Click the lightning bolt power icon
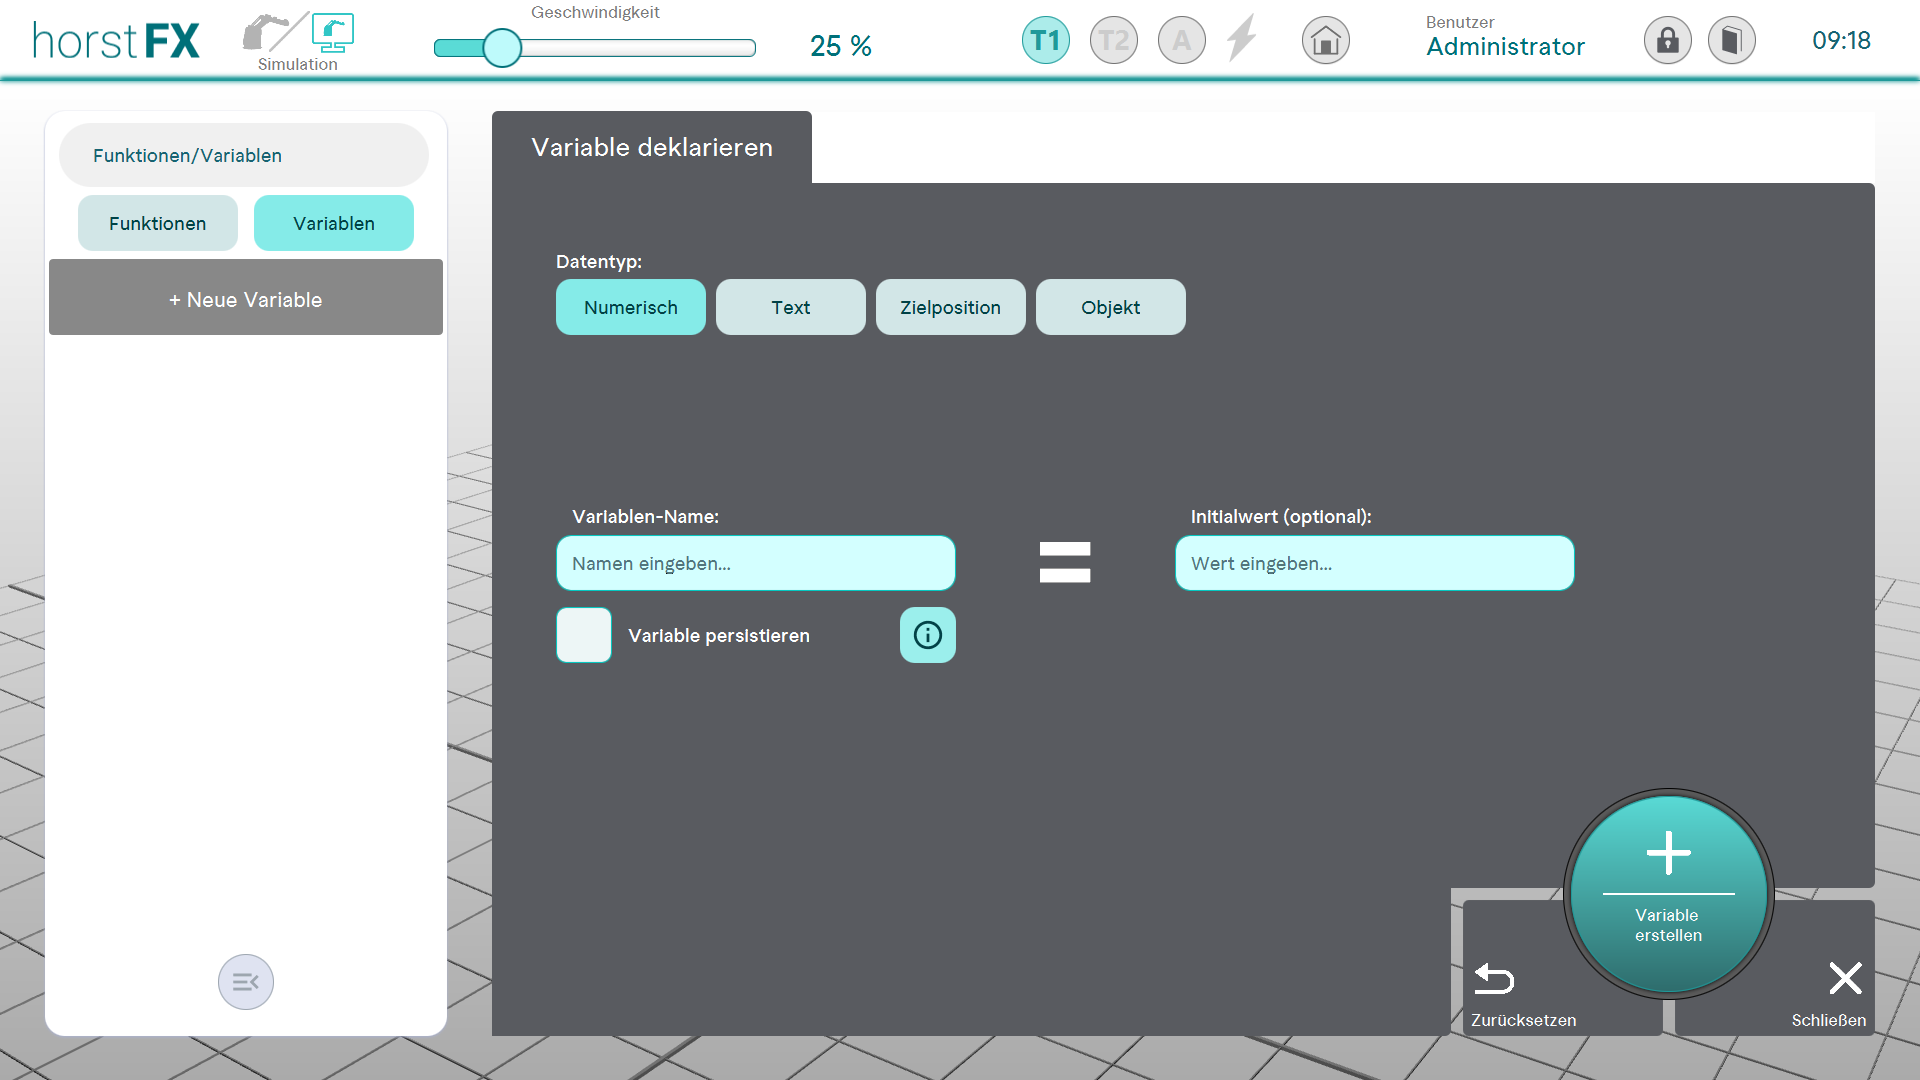This screenshot has width=1920, height=1080. click(1242, 39)
